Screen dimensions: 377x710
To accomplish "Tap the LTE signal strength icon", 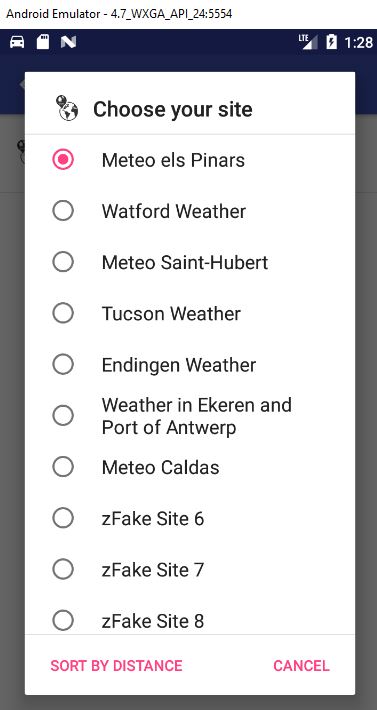I will click(308, 42).
